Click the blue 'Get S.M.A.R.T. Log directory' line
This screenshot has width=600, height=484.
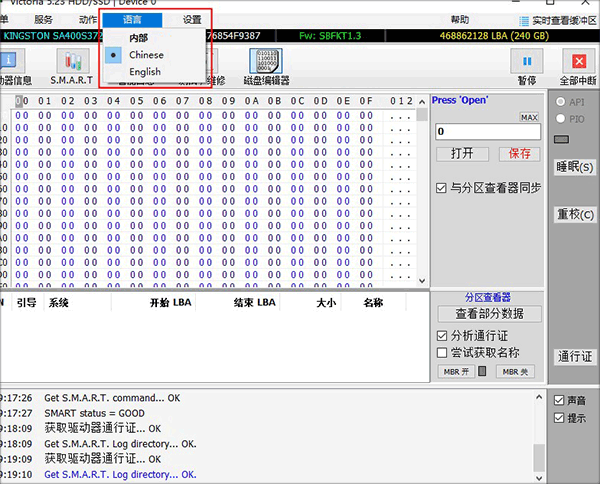click(x=120, y=474)
